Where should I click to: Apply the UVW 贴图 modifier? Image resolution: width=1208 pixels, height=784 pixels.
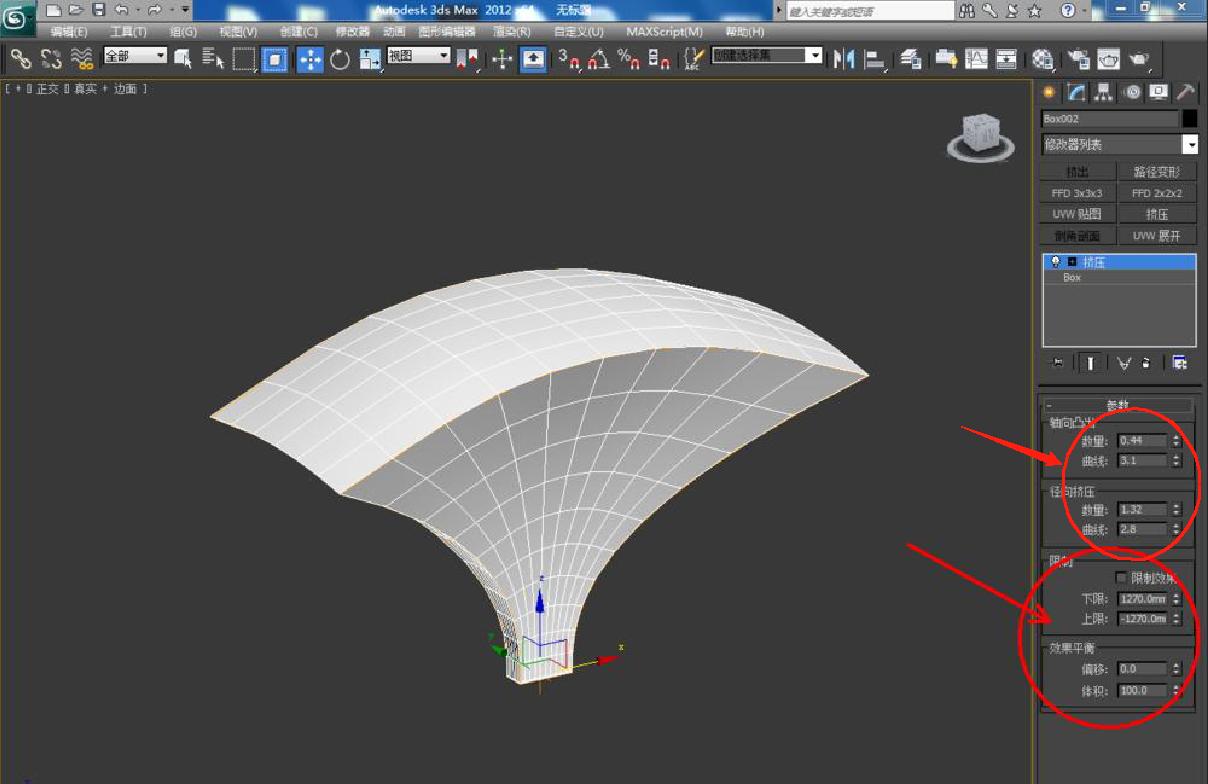pos(1077,214)
